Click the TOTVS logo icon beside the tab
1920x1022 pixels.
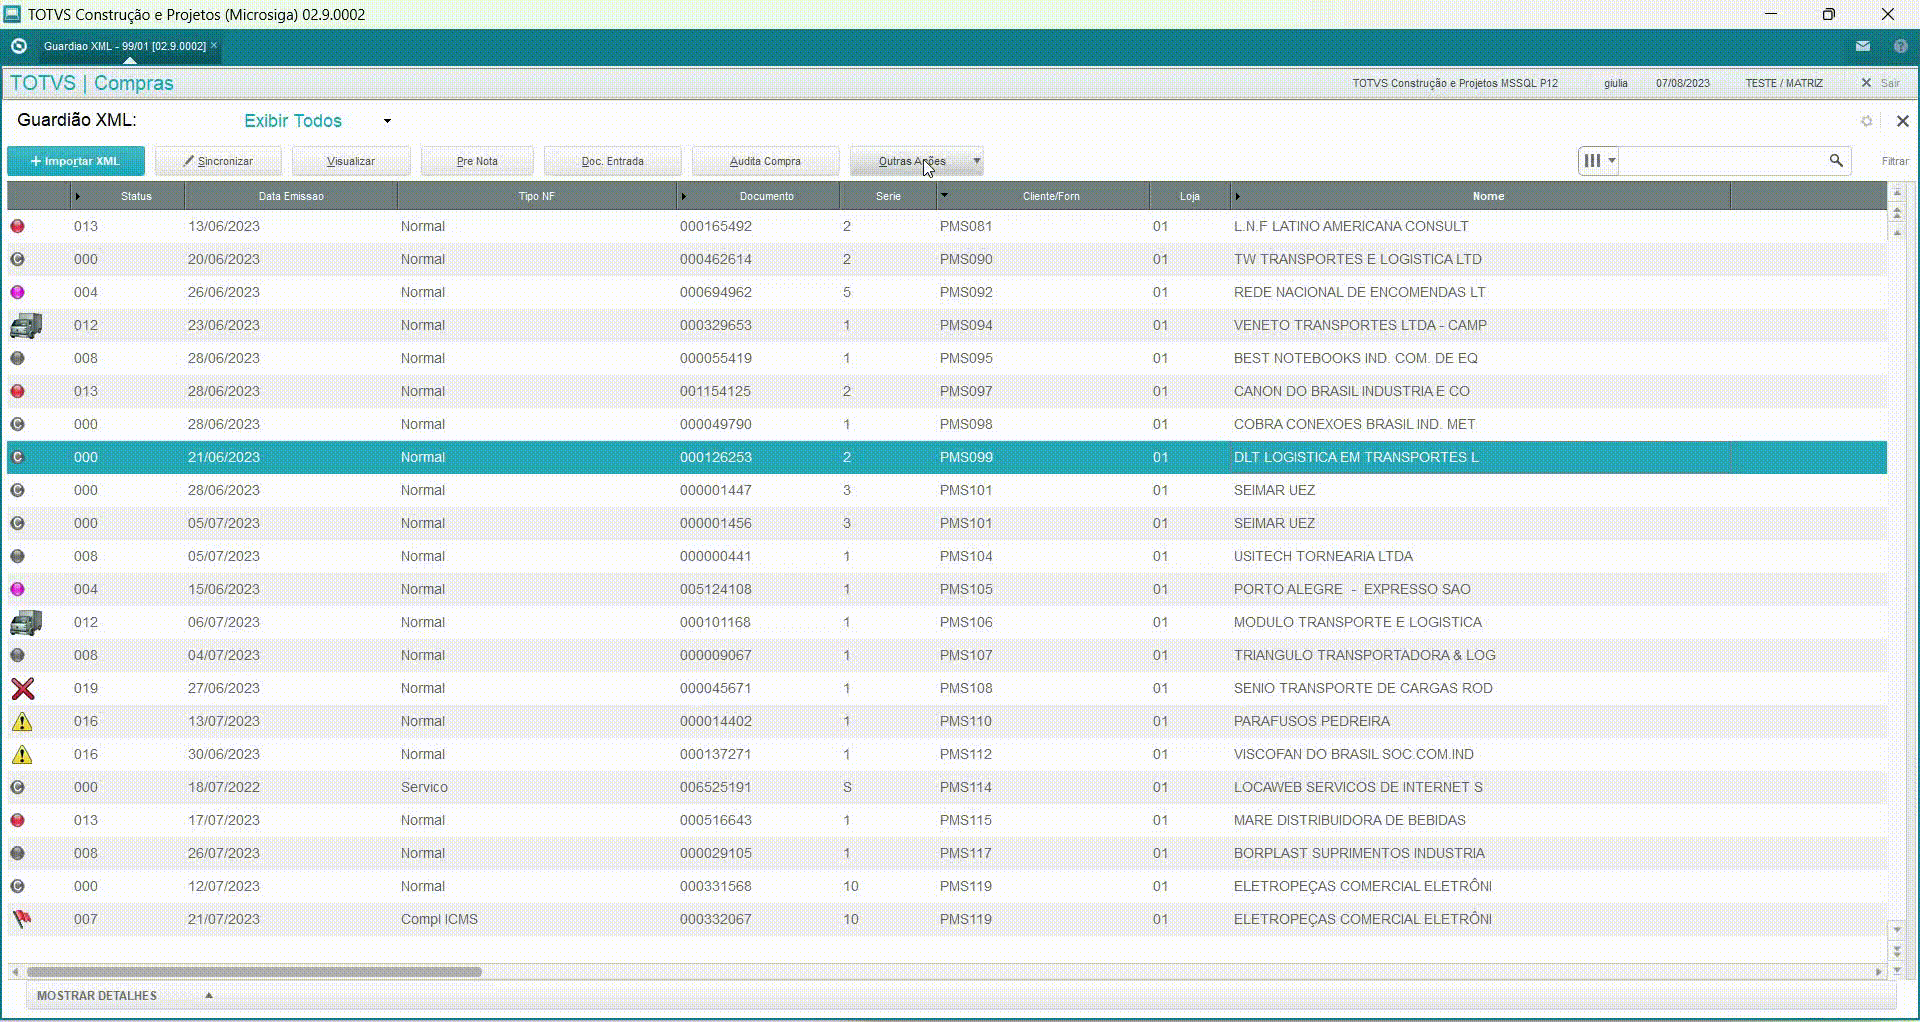[18, 46]
